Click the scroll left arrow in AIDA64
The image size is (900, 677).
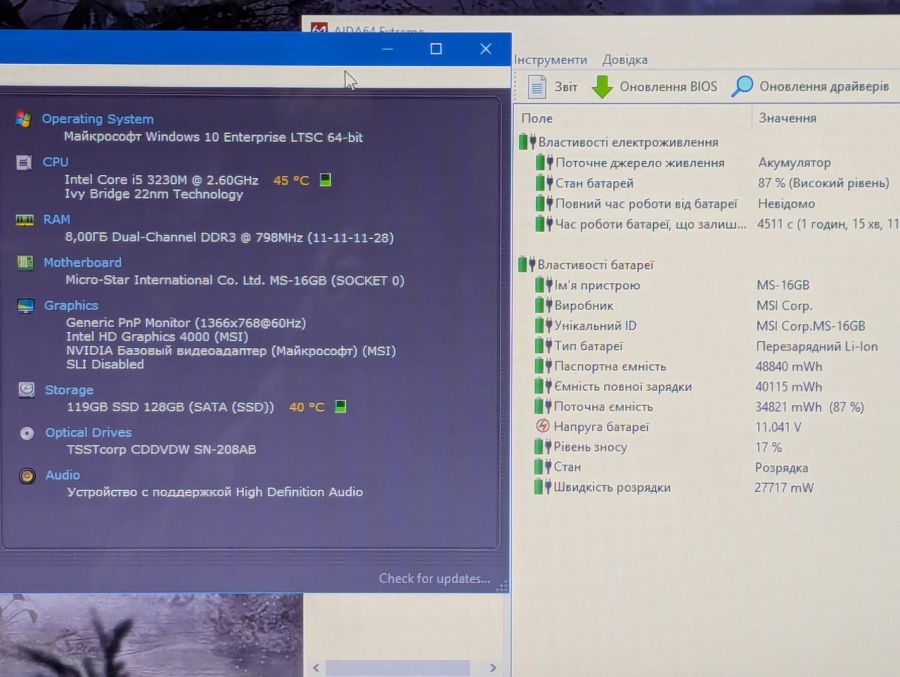coord(316,668)
